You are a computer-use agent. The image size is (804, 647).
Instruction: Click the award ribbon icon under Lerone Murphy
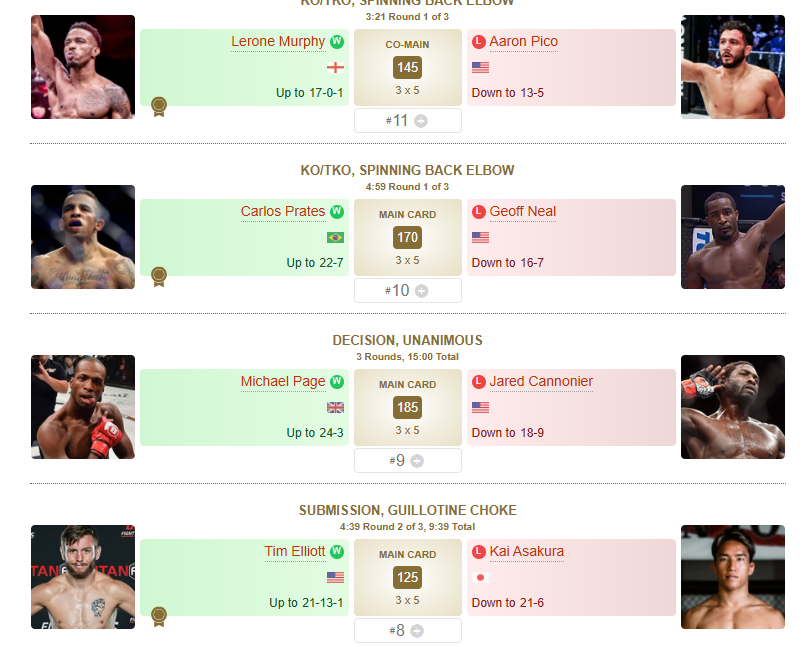pos(159,107)
